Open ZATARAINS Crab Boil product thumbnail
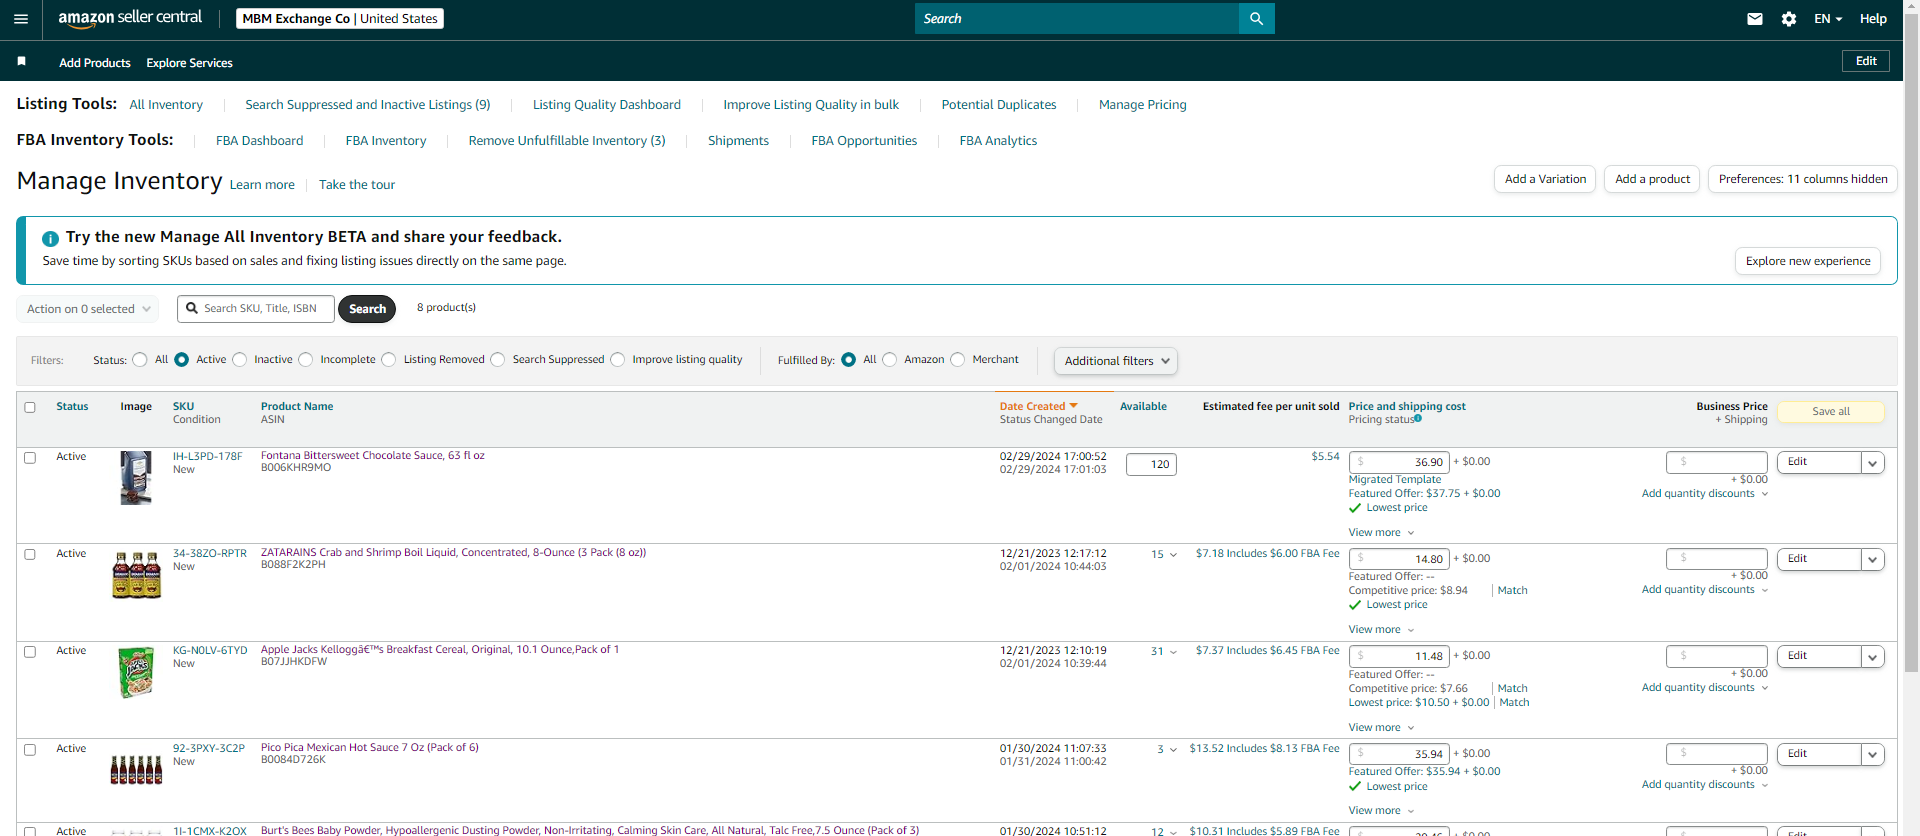1920x836 pixels. click(137, 575)
